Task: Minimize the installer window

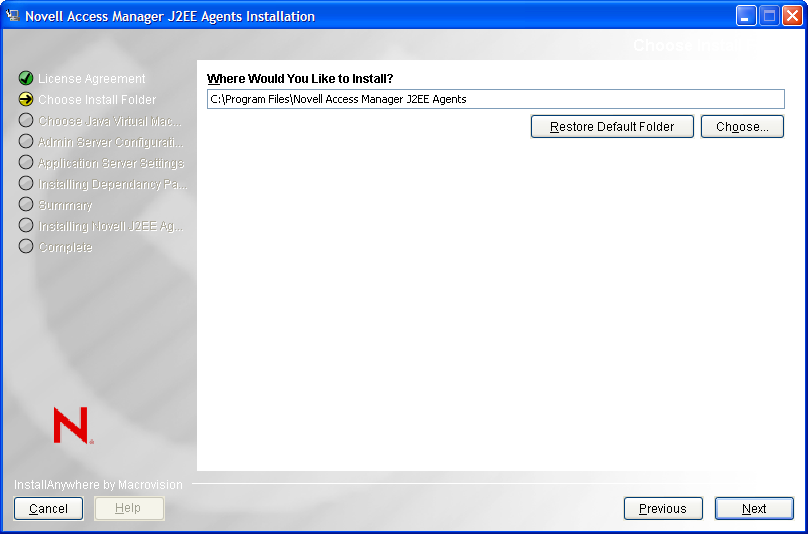Action: 745,16
